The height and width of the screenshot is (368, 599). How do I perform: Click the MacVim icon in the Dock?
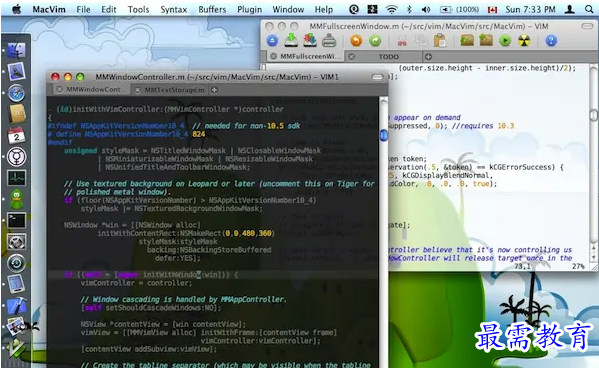pyautogui.click(x=16, y=348)
